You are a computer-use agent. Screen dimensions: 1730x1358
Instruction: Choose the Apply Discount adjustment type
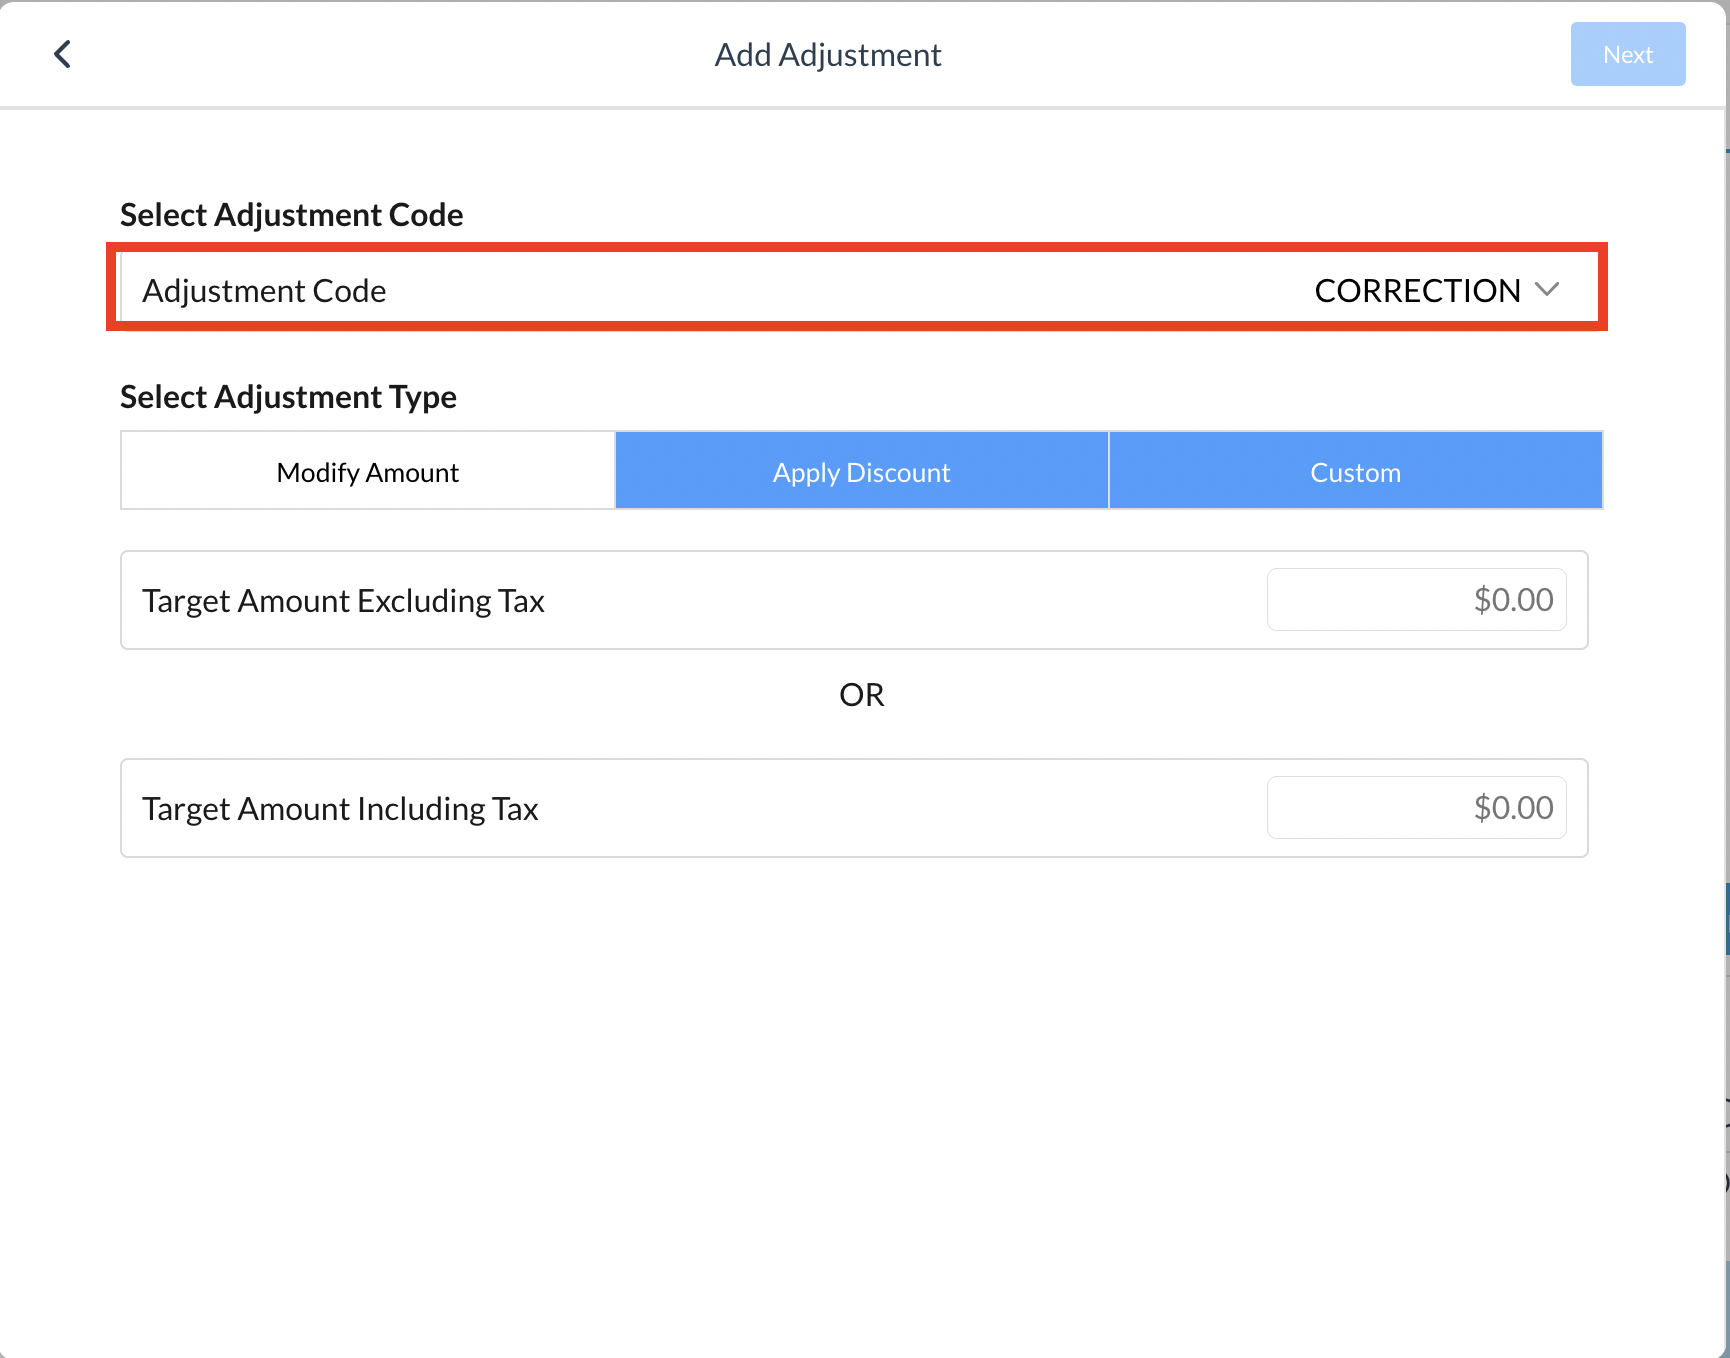[861, 470]
